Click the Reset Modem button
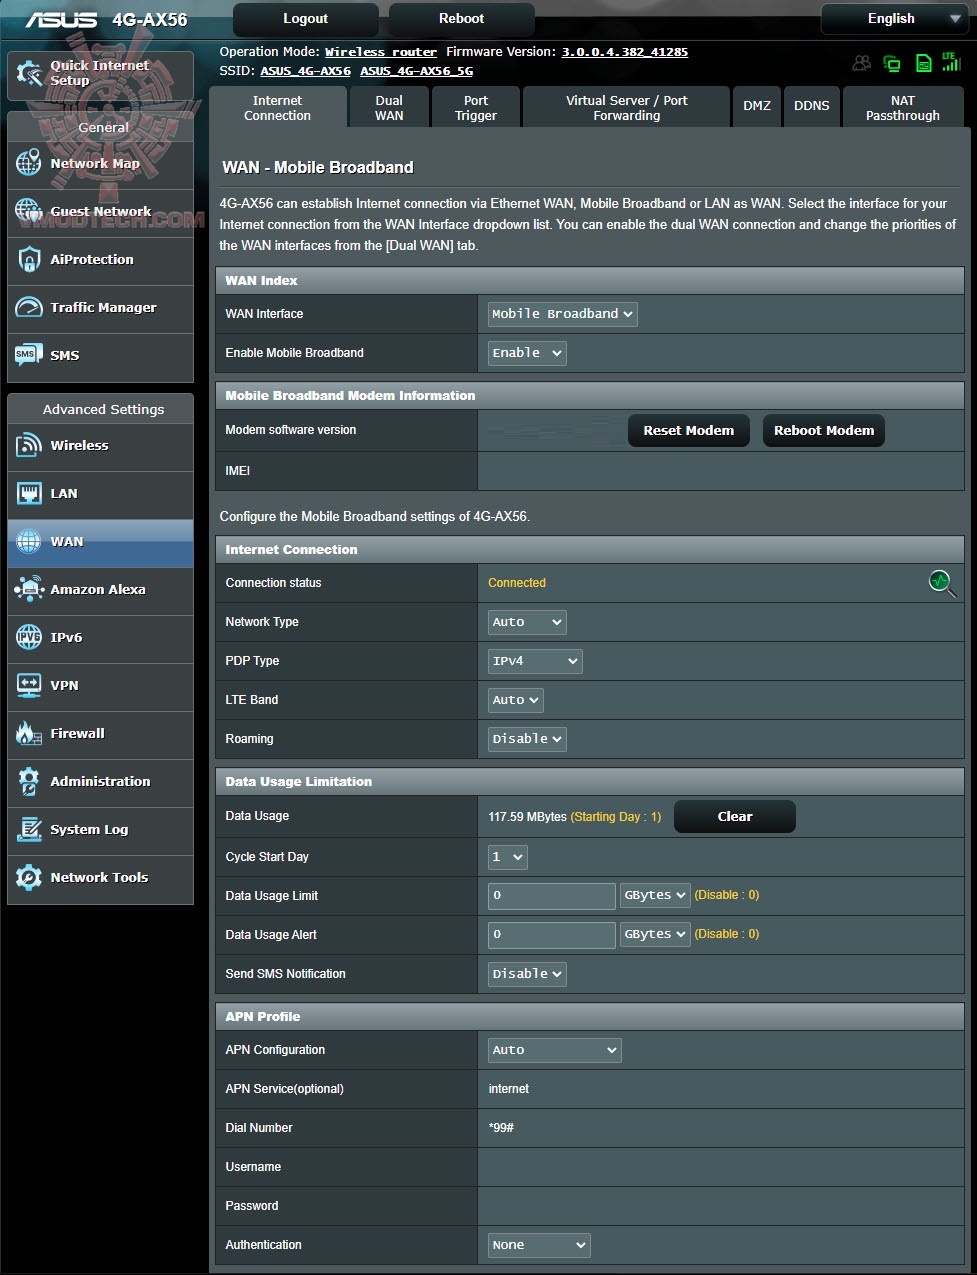The image size is (977, 1275). coord(689,431)
